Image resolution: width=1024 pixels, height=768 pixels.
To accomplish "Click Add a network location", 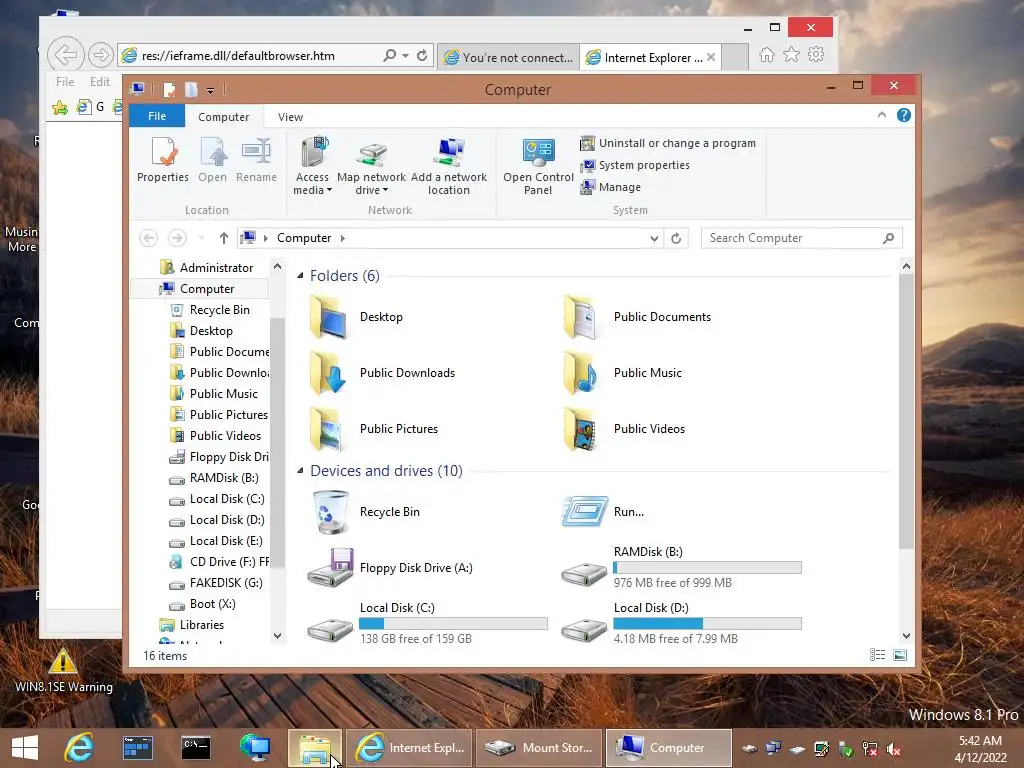I will click(449, 167).
